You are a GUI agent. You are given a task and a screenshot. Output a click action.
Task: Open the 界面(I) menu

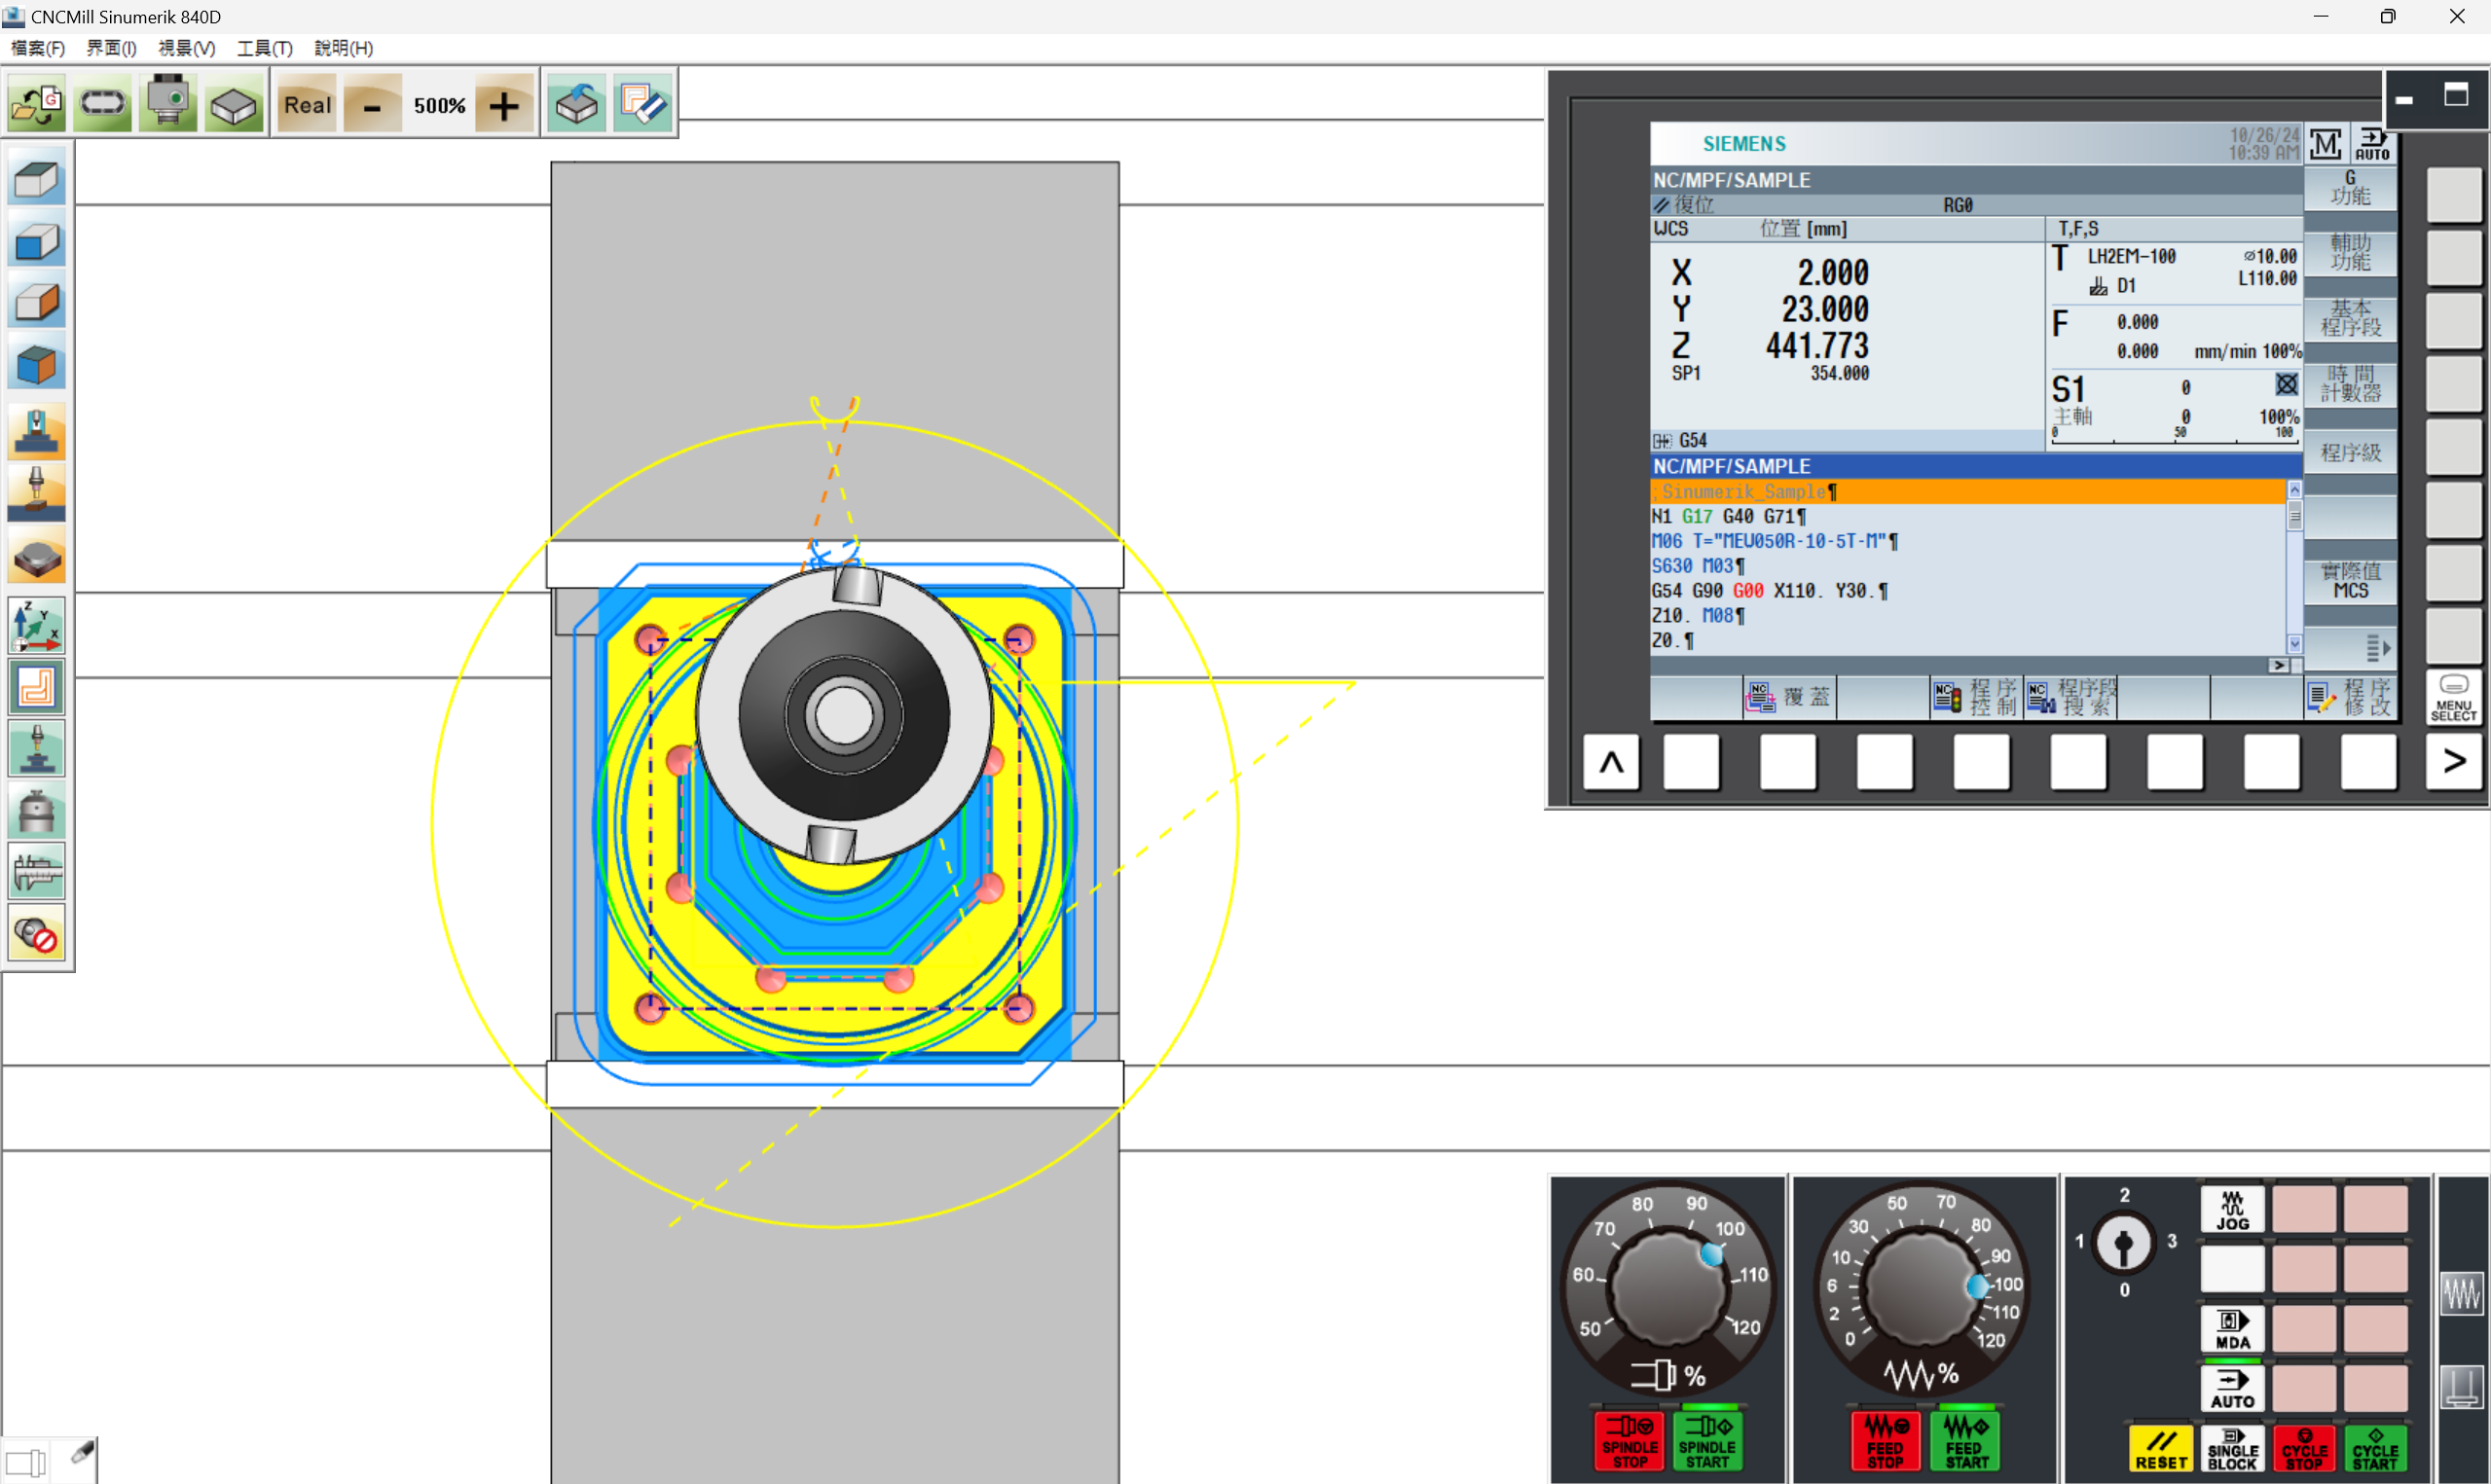click(111, 48)
